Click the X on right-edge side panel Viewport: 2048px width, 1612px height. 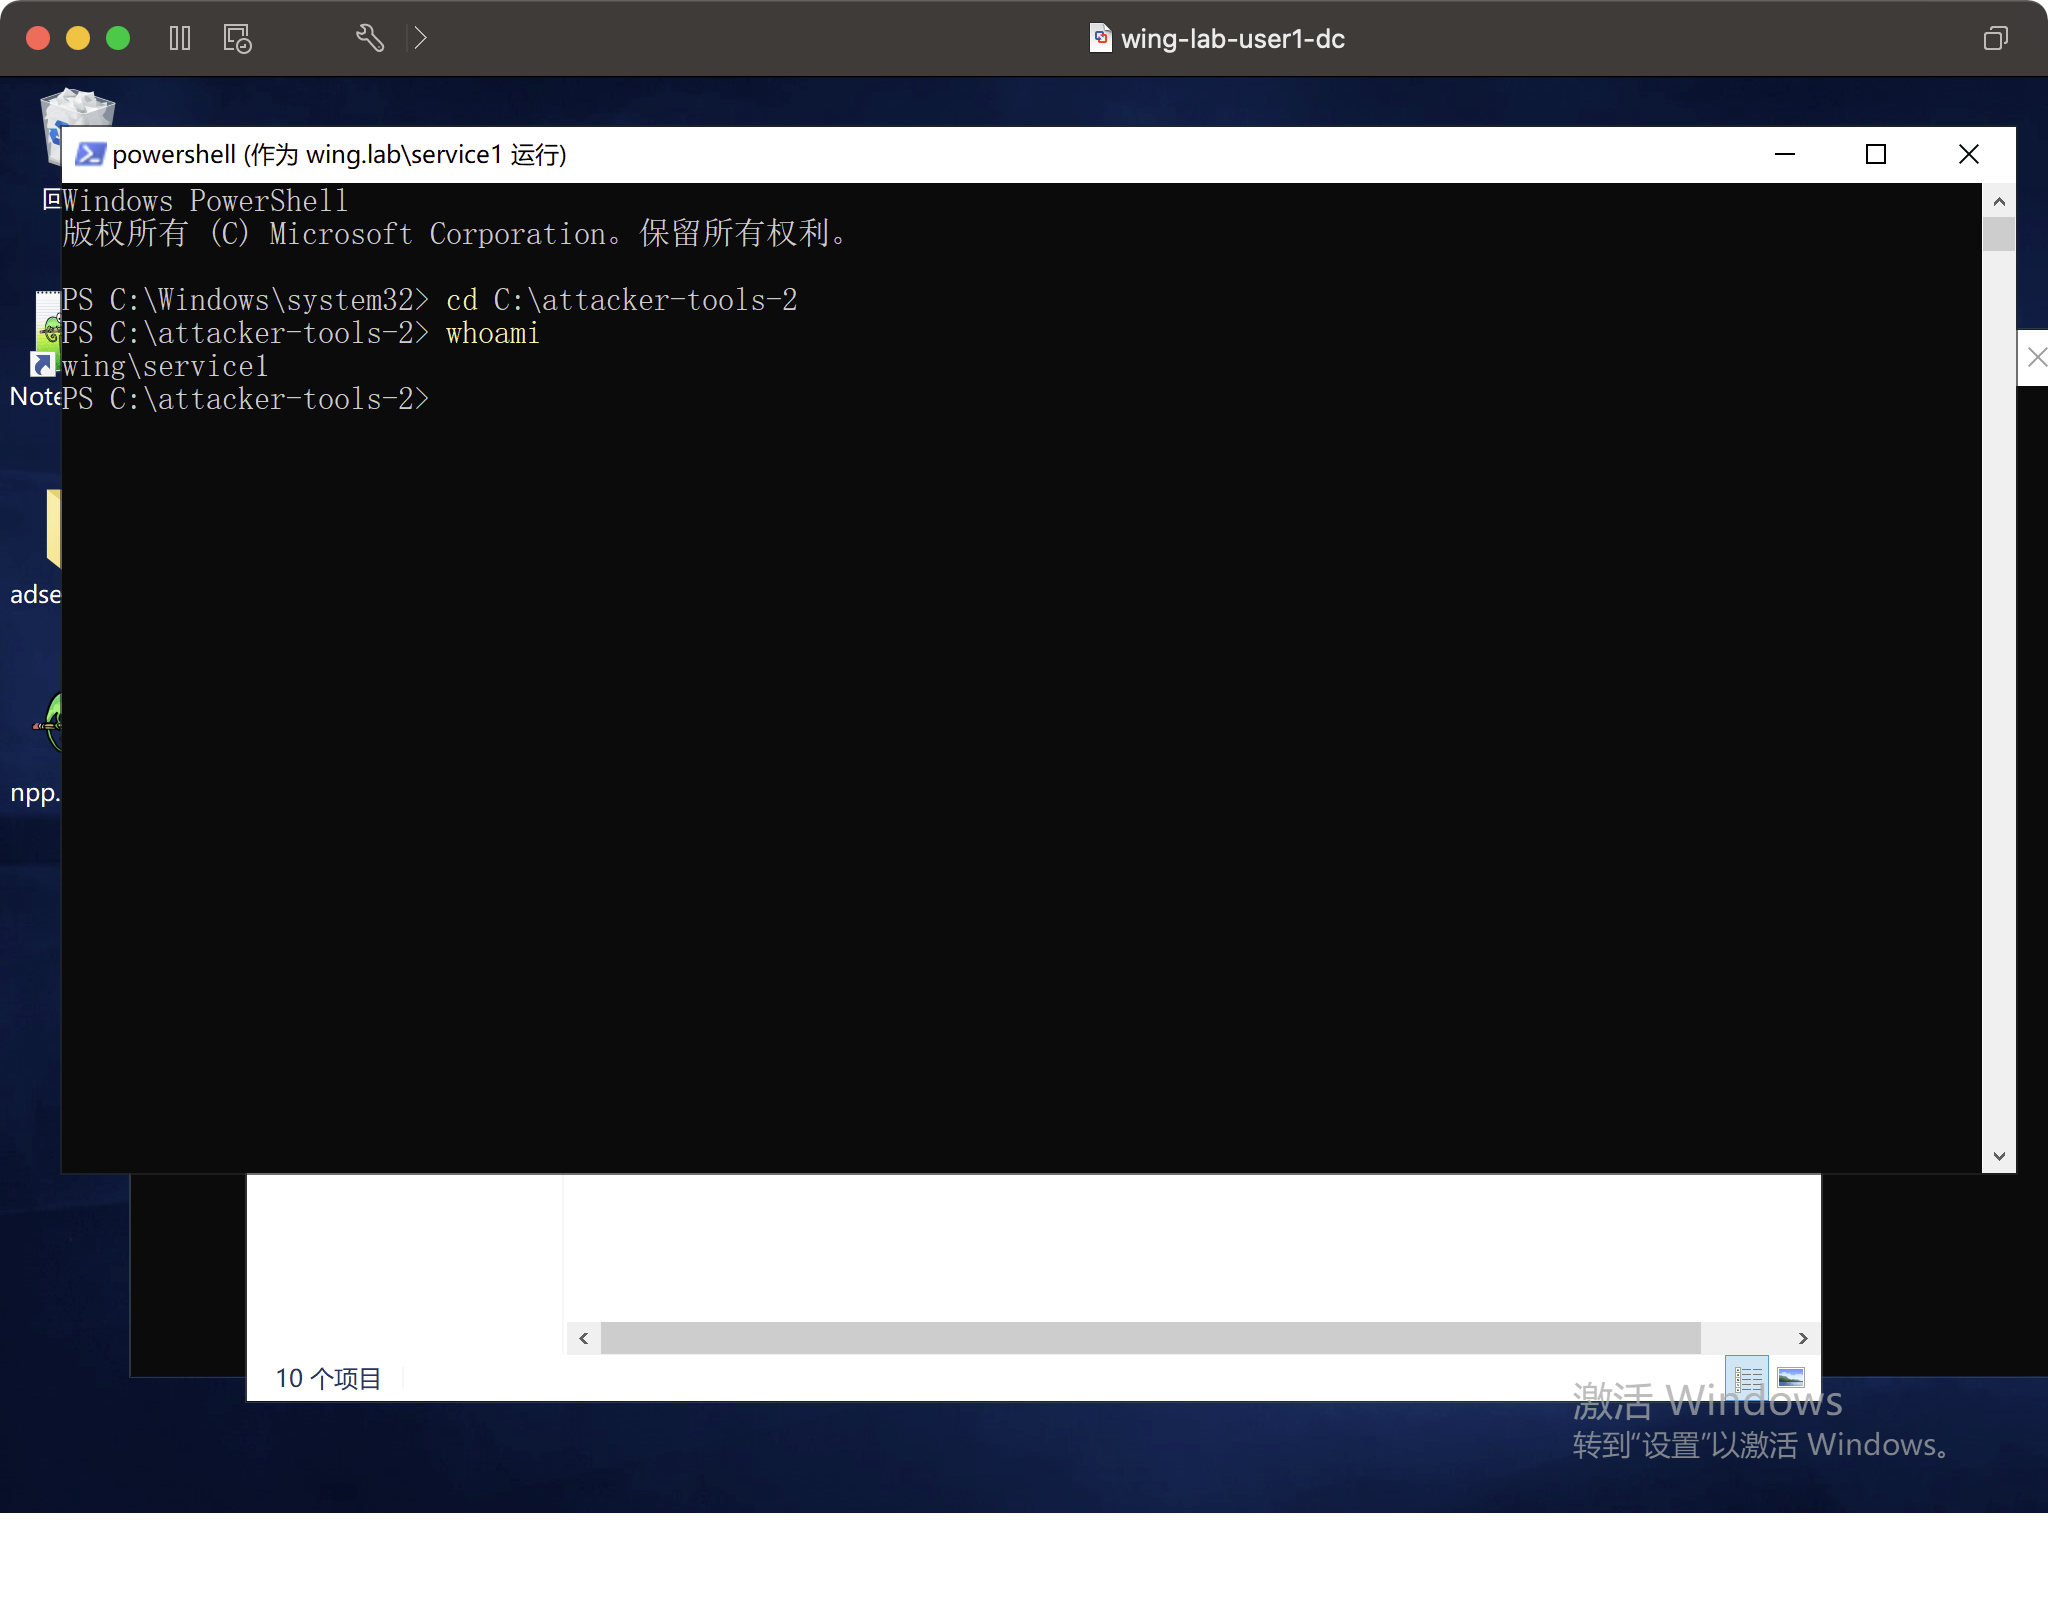coord(2036,357)
